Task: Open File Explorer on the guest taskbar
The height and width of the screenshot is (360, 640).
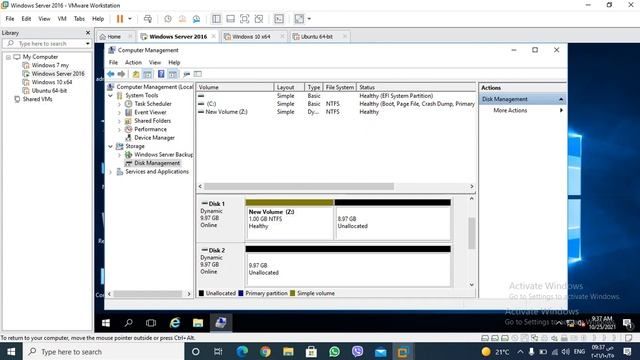Action: pyautogui.click(x=198, y=323)
